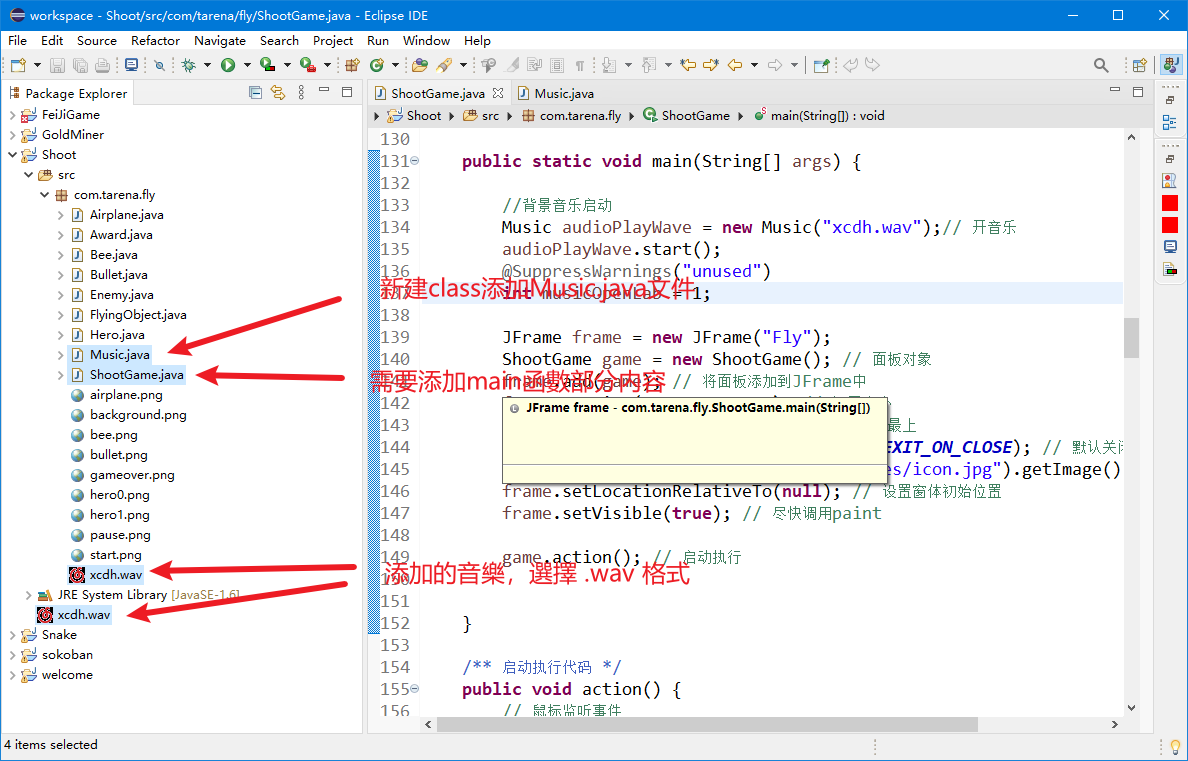Screen dimensions: 1188x761
Task: Minimize the Package Explorer view
Action: [x=324, y=91]
